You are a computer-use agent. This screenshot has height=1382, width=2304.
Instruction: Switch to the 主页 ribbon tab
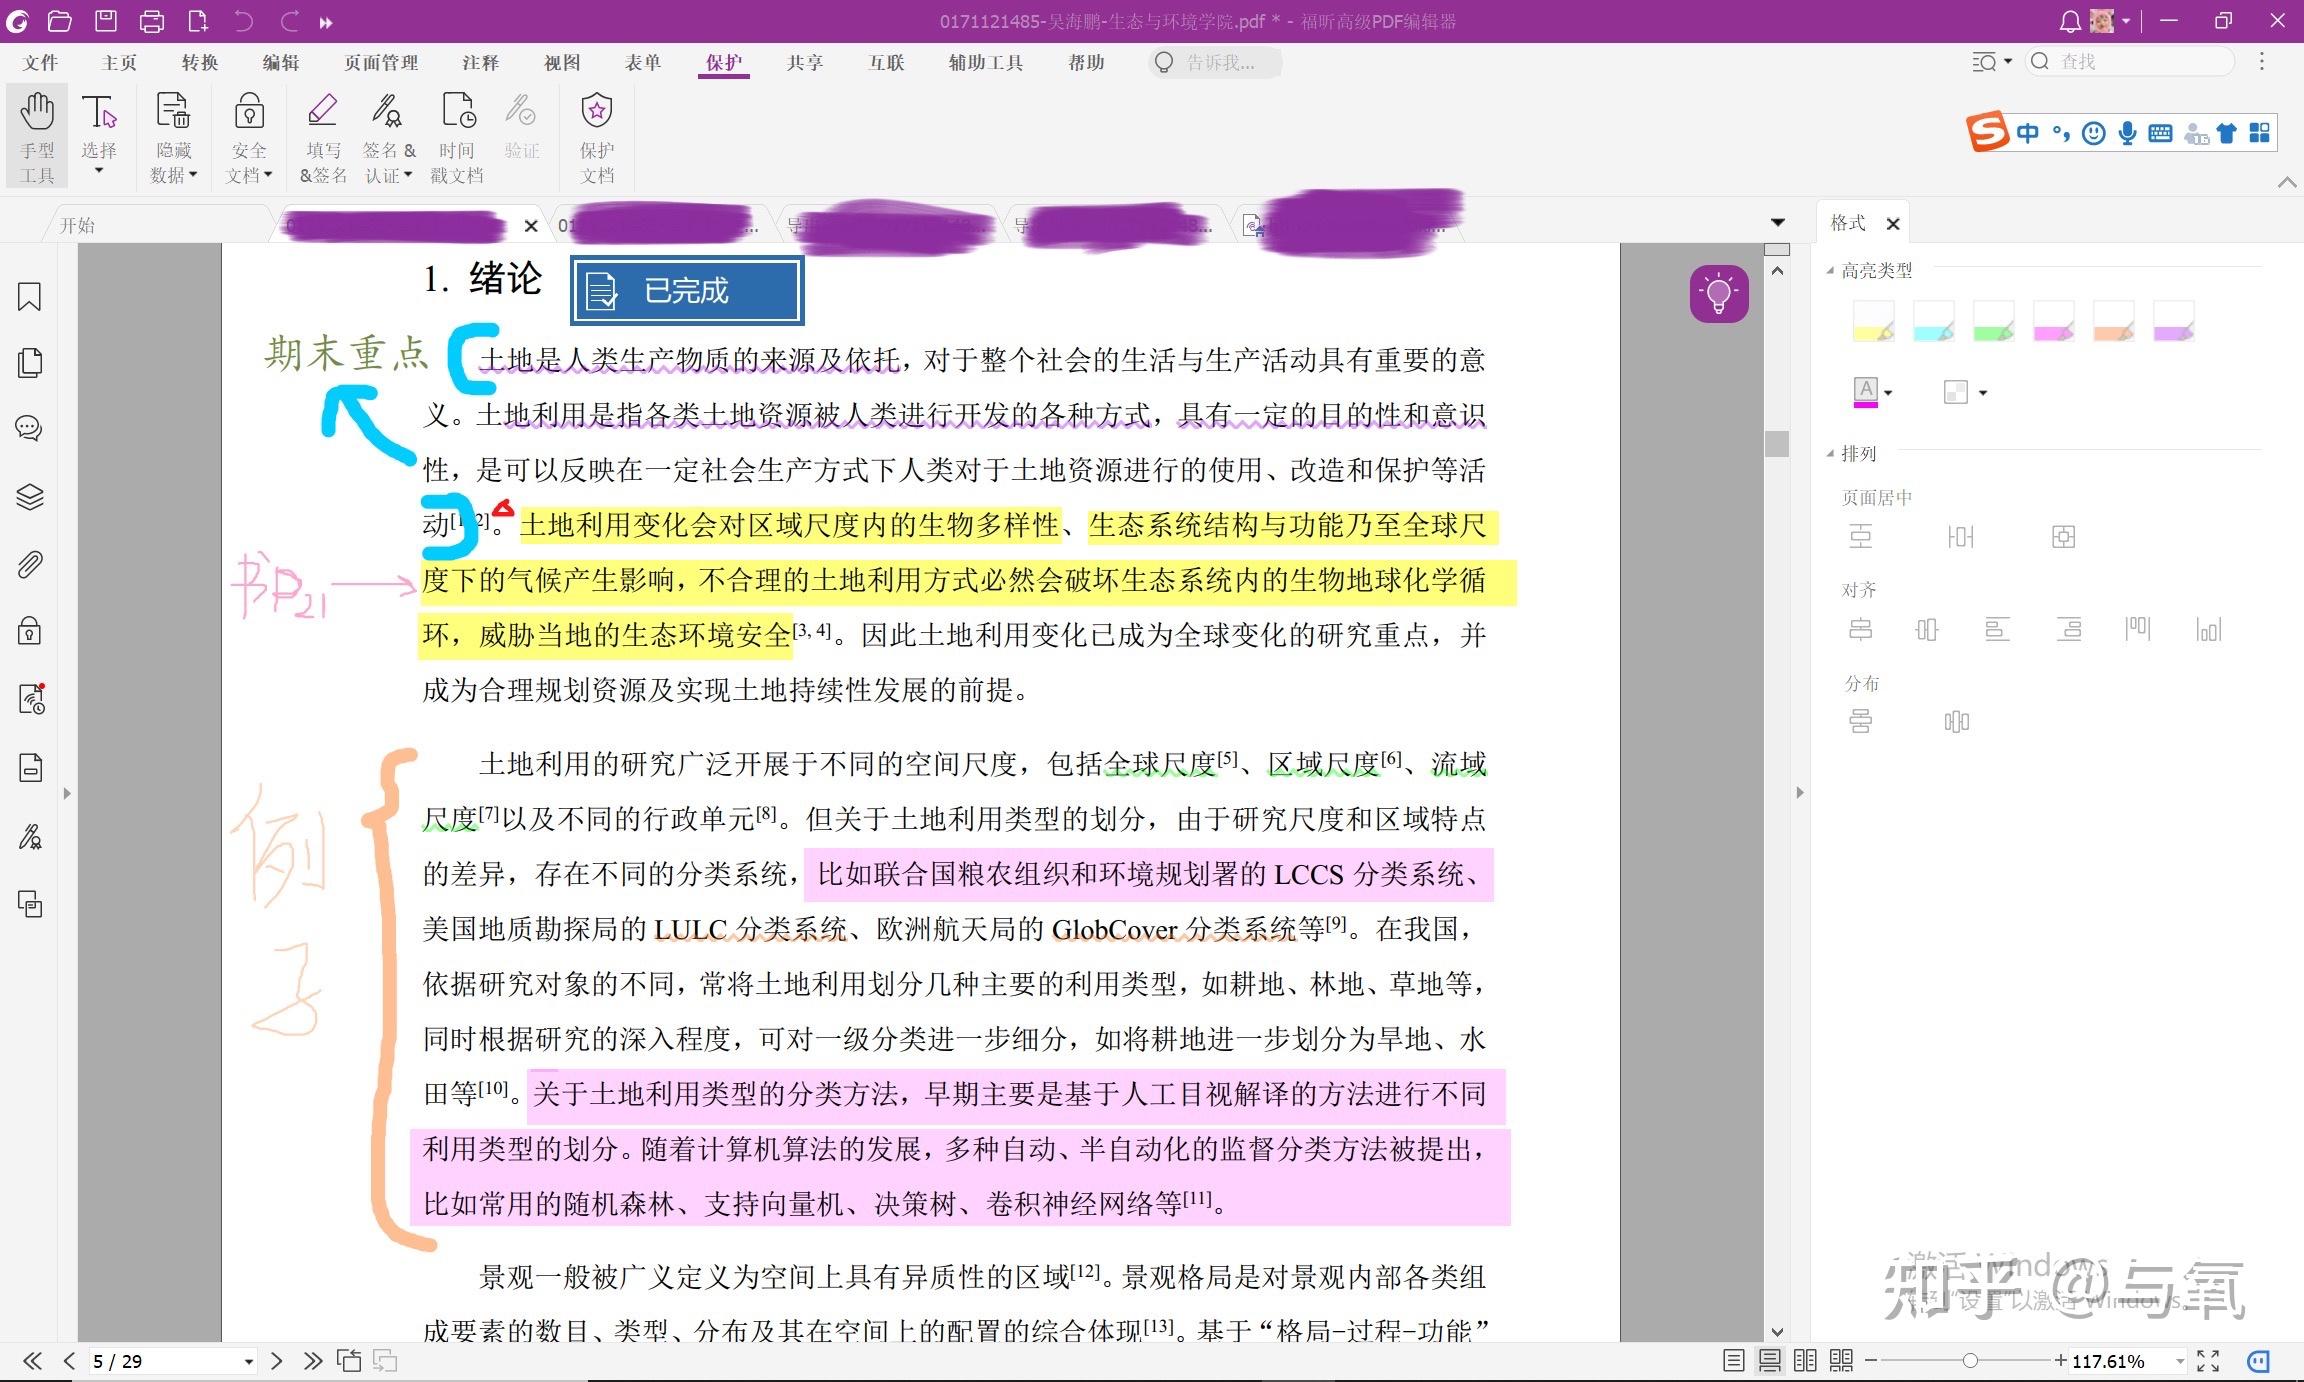point(120,63)
